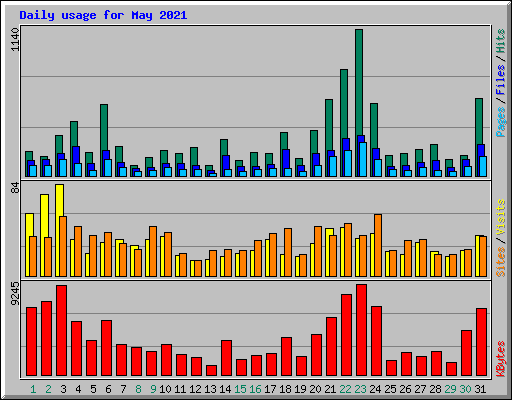Click day 4 on the x-axis
This screenshot has width=512, height=400.
point(78,389)
